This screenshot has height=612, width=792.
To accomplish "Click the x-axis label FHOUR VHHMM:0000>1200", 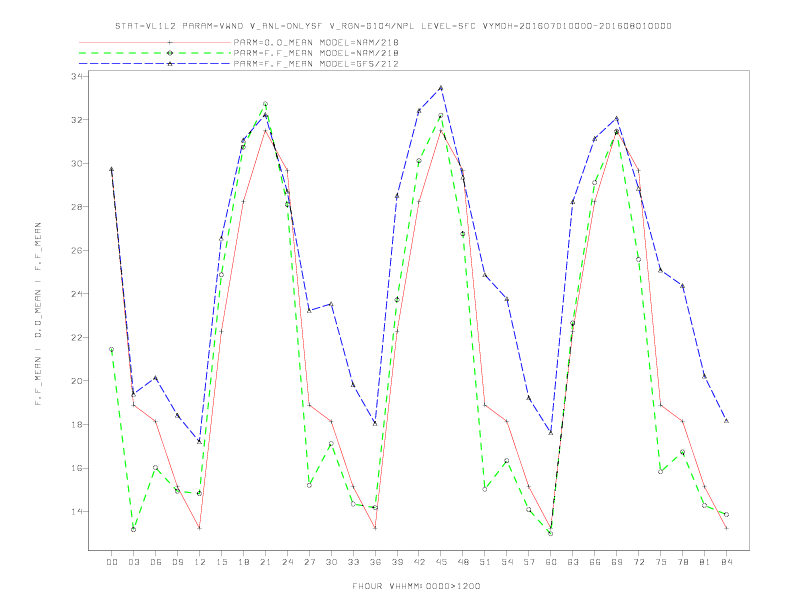I will 416,586.
